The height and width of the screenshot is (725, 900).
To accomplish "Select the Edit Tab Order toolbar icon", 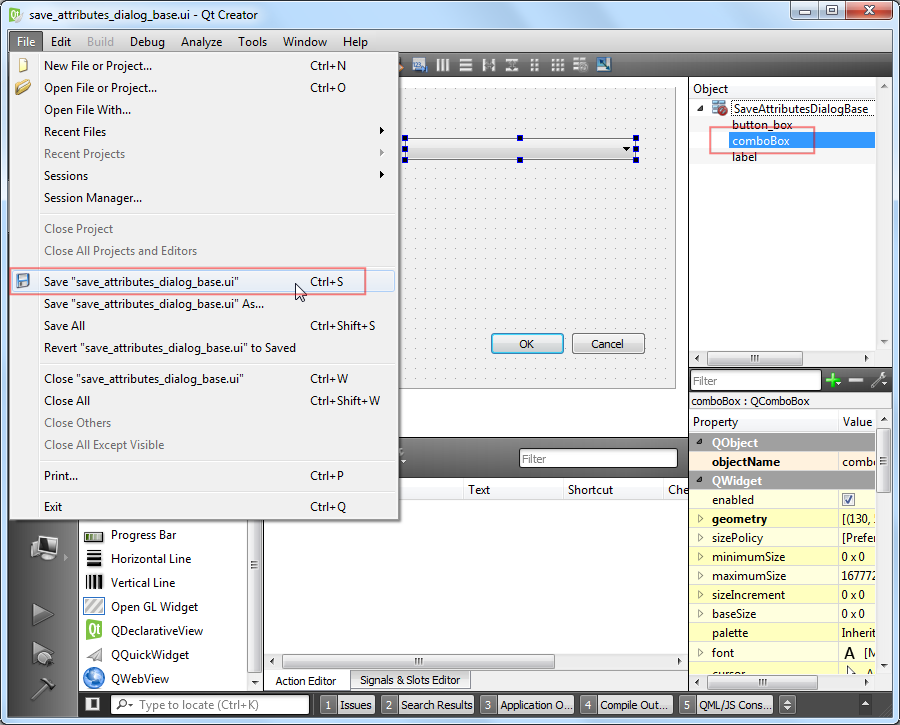I will click(420, 65).
